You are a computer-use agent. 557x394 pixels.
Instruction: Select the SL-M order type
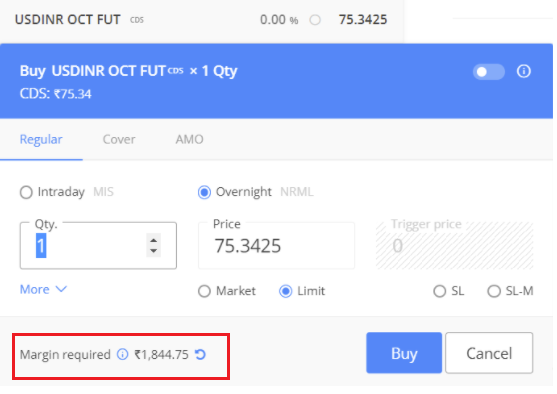[x=494, y=291]
